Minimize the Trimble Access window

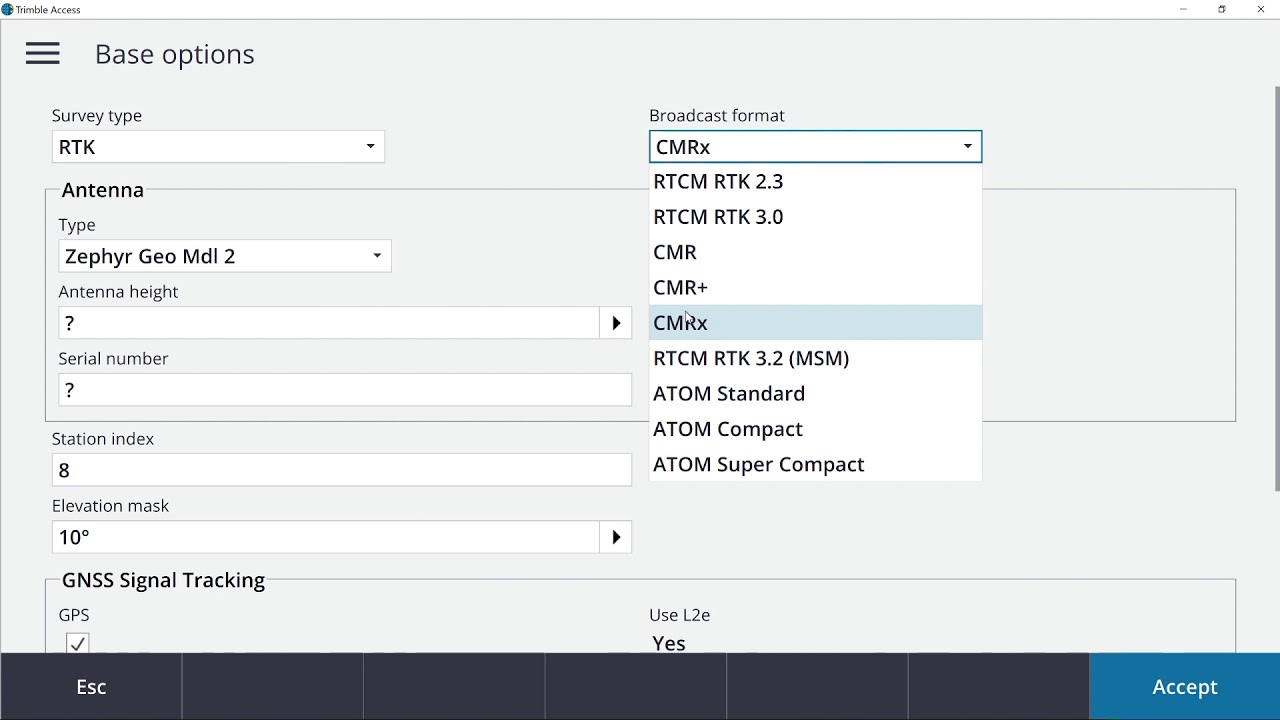click(1183, 10)
